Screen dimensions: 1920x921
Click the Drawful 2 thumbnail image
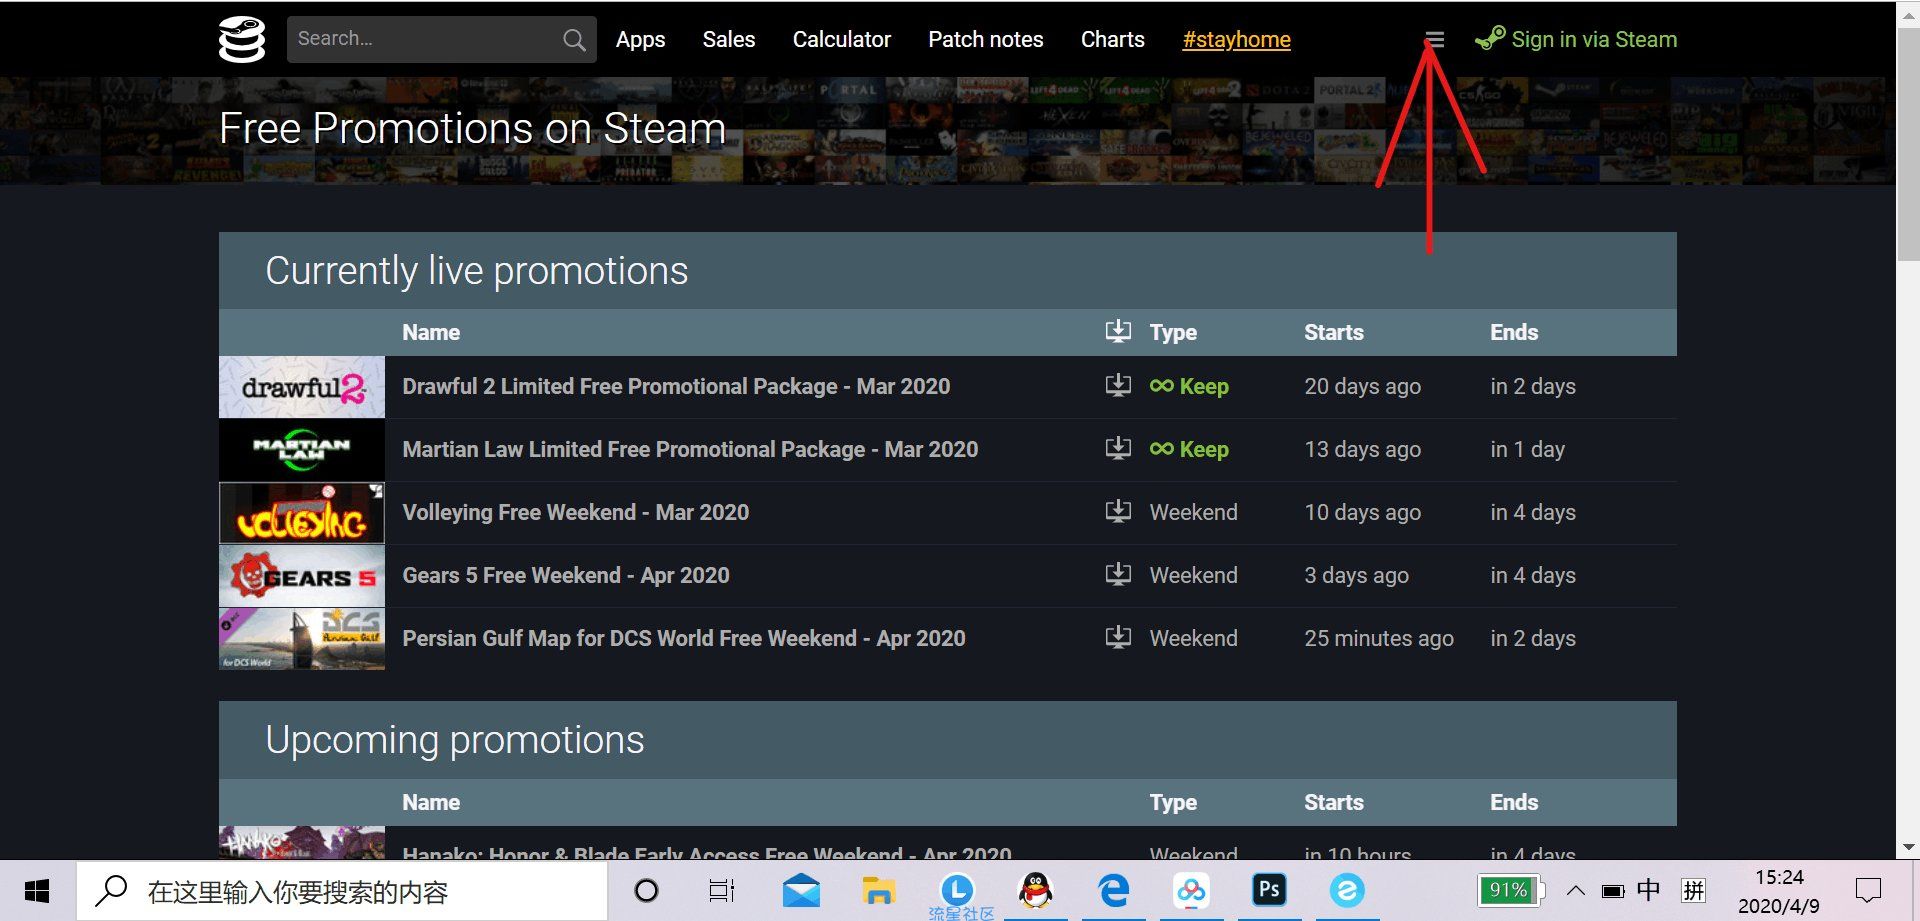tap(302, 387)
